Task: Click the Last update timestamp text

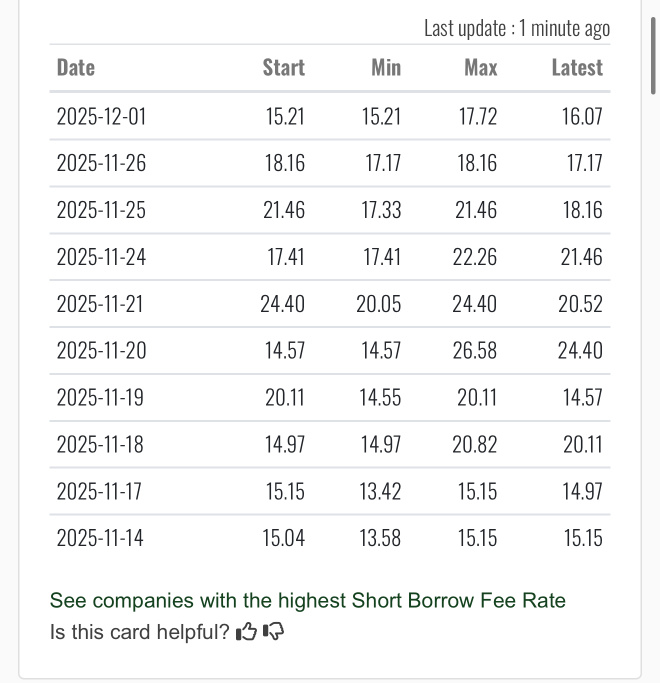Action: click(517, 29)
